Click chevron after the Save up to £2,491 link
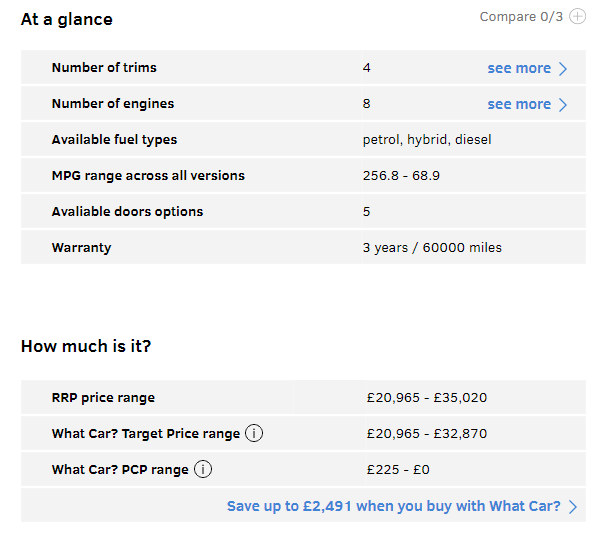Screen dimensions: 608x534 pyautogui.click(x=573, y=506)
